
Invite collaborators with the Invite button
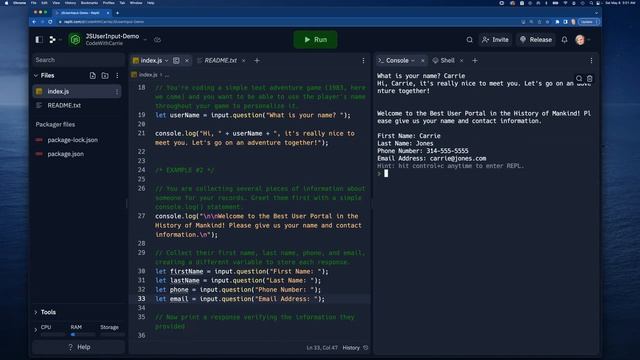click(495, 40)
